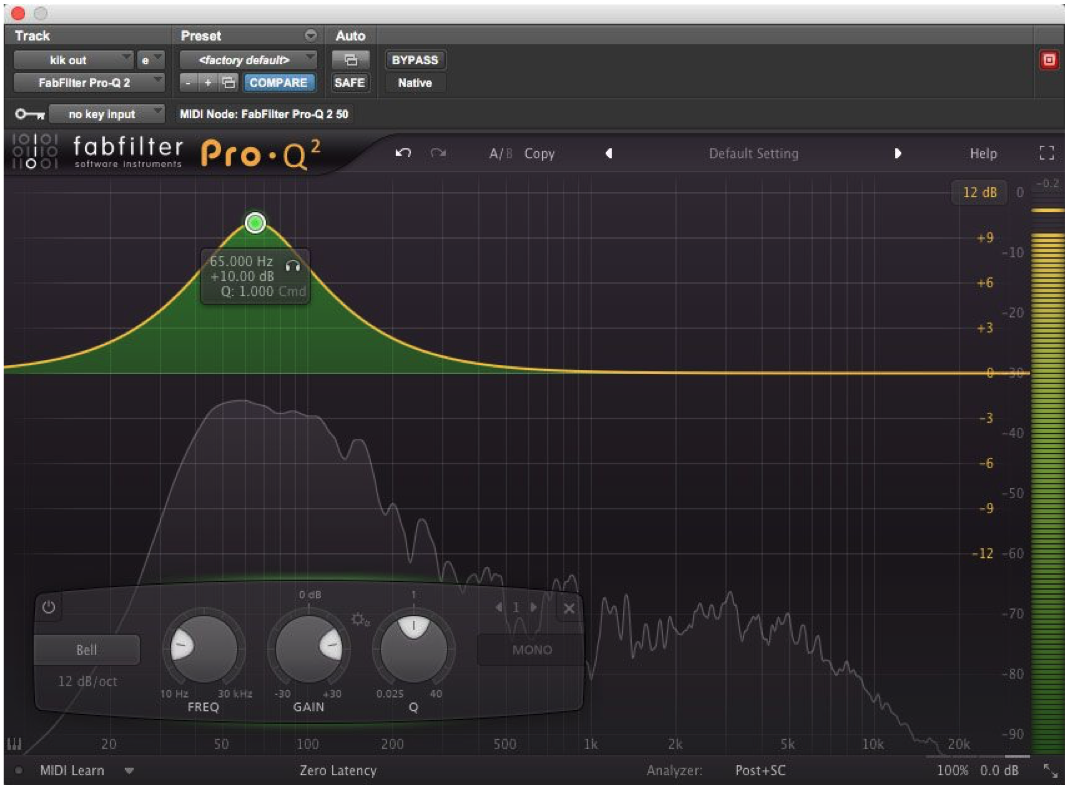Click the Copy A to B button
Screen dimensions: 1066x785
539,154
